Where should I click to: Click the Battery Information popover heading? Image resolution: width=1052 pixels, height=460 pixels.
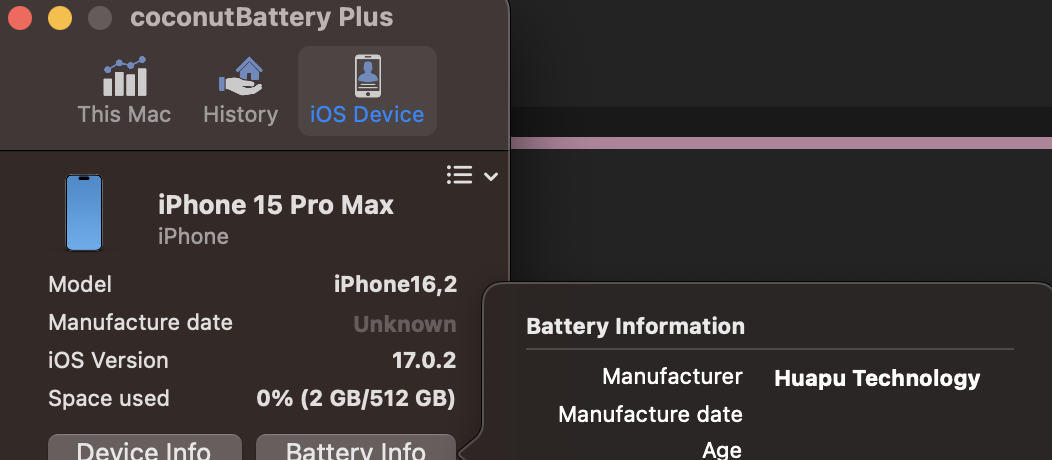(635, 327)
